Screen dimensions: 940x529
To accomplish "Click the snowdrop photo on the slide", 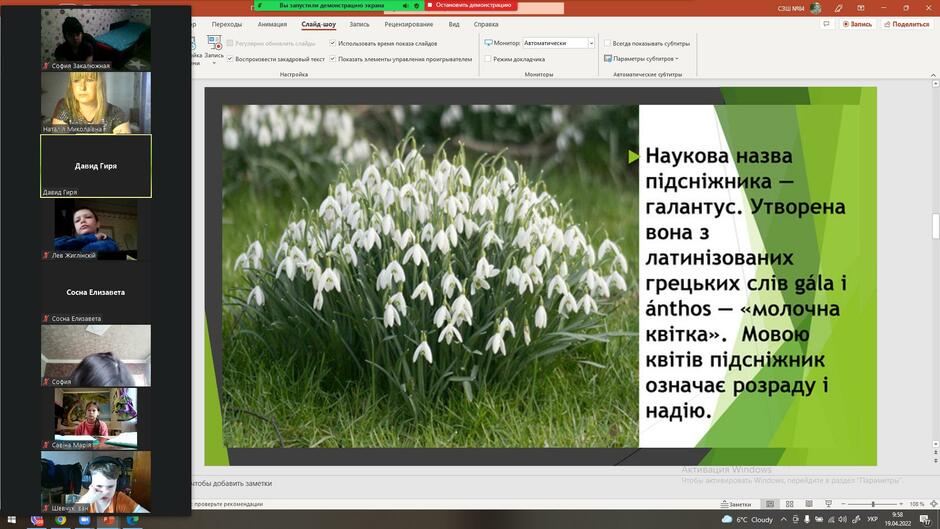I will click(x=430, y=276).
